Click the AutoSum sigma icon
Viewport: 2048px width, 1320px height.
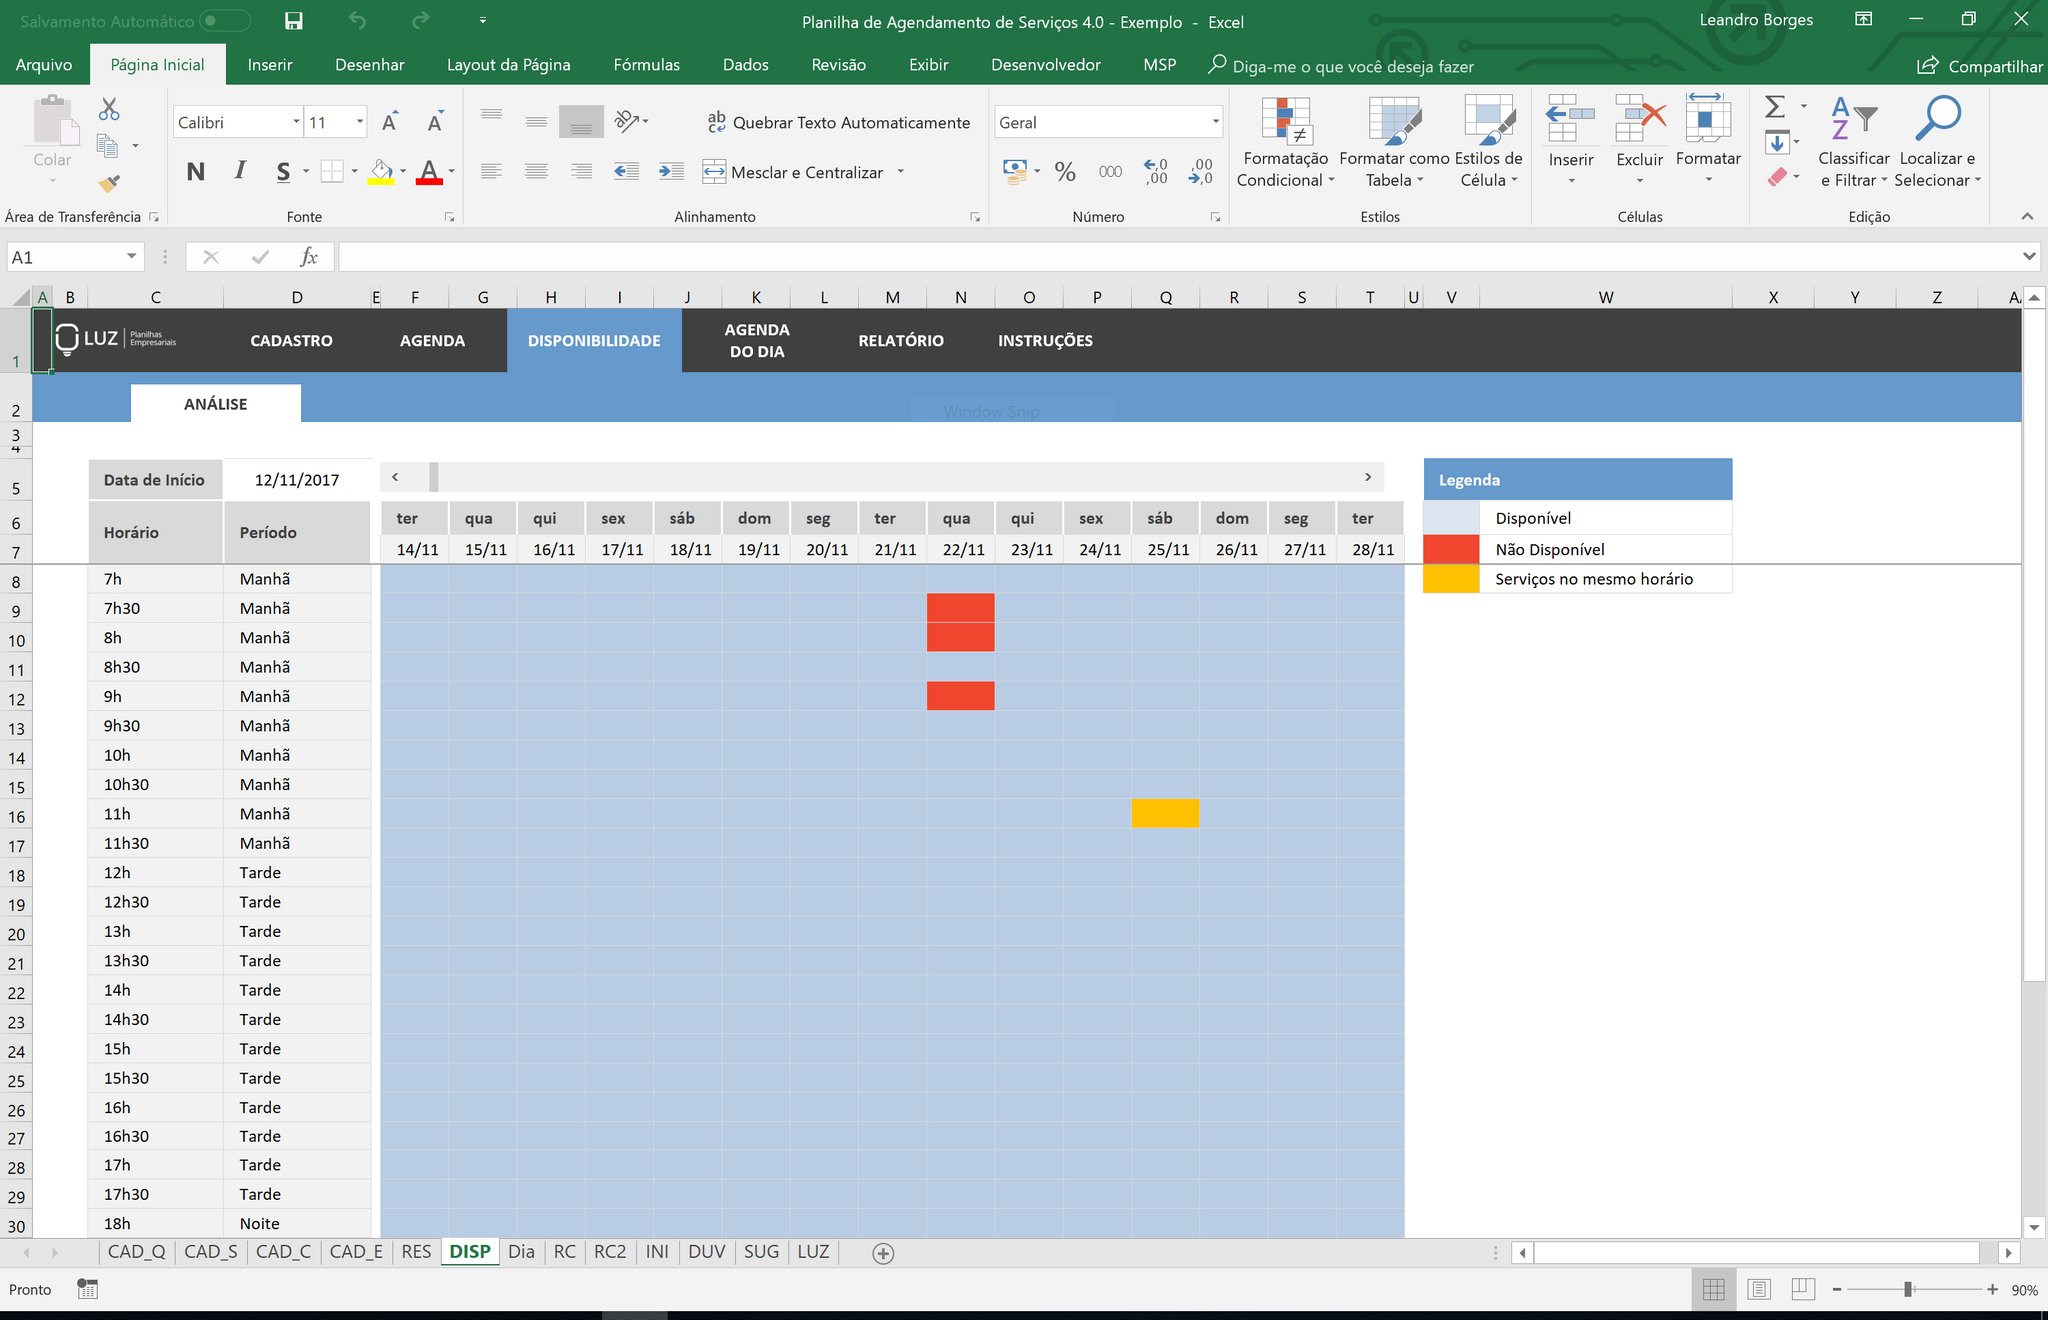click(1775, 107)
